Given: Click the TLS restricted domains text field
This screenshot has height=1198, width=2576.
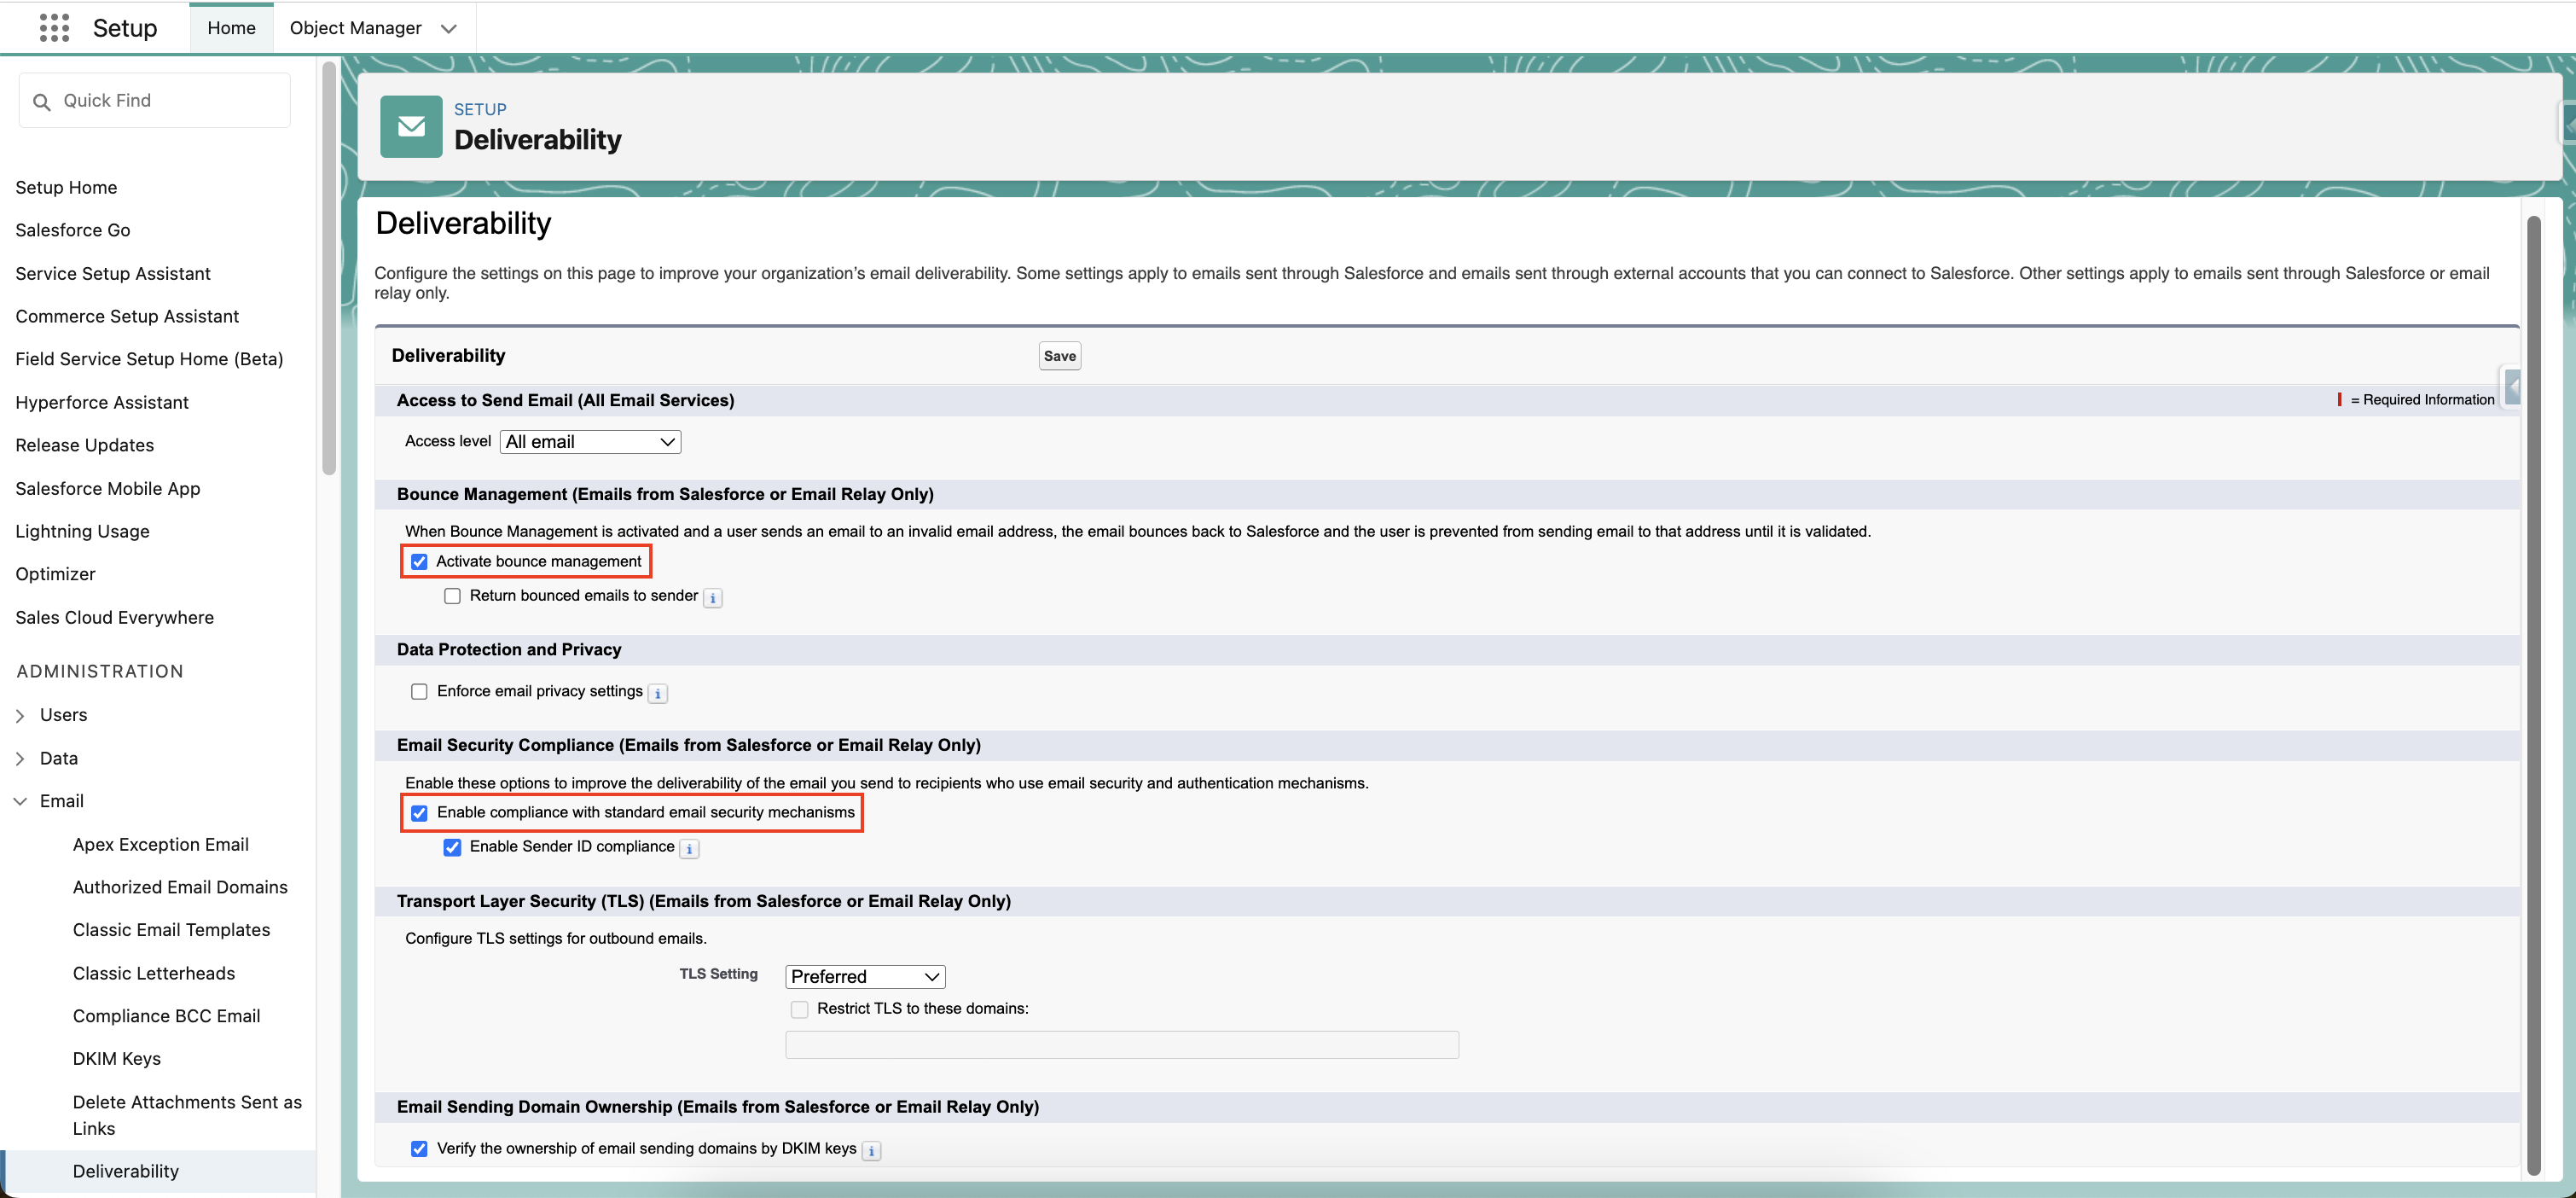Looking at the screenshot, I should coord(1120,1044).
